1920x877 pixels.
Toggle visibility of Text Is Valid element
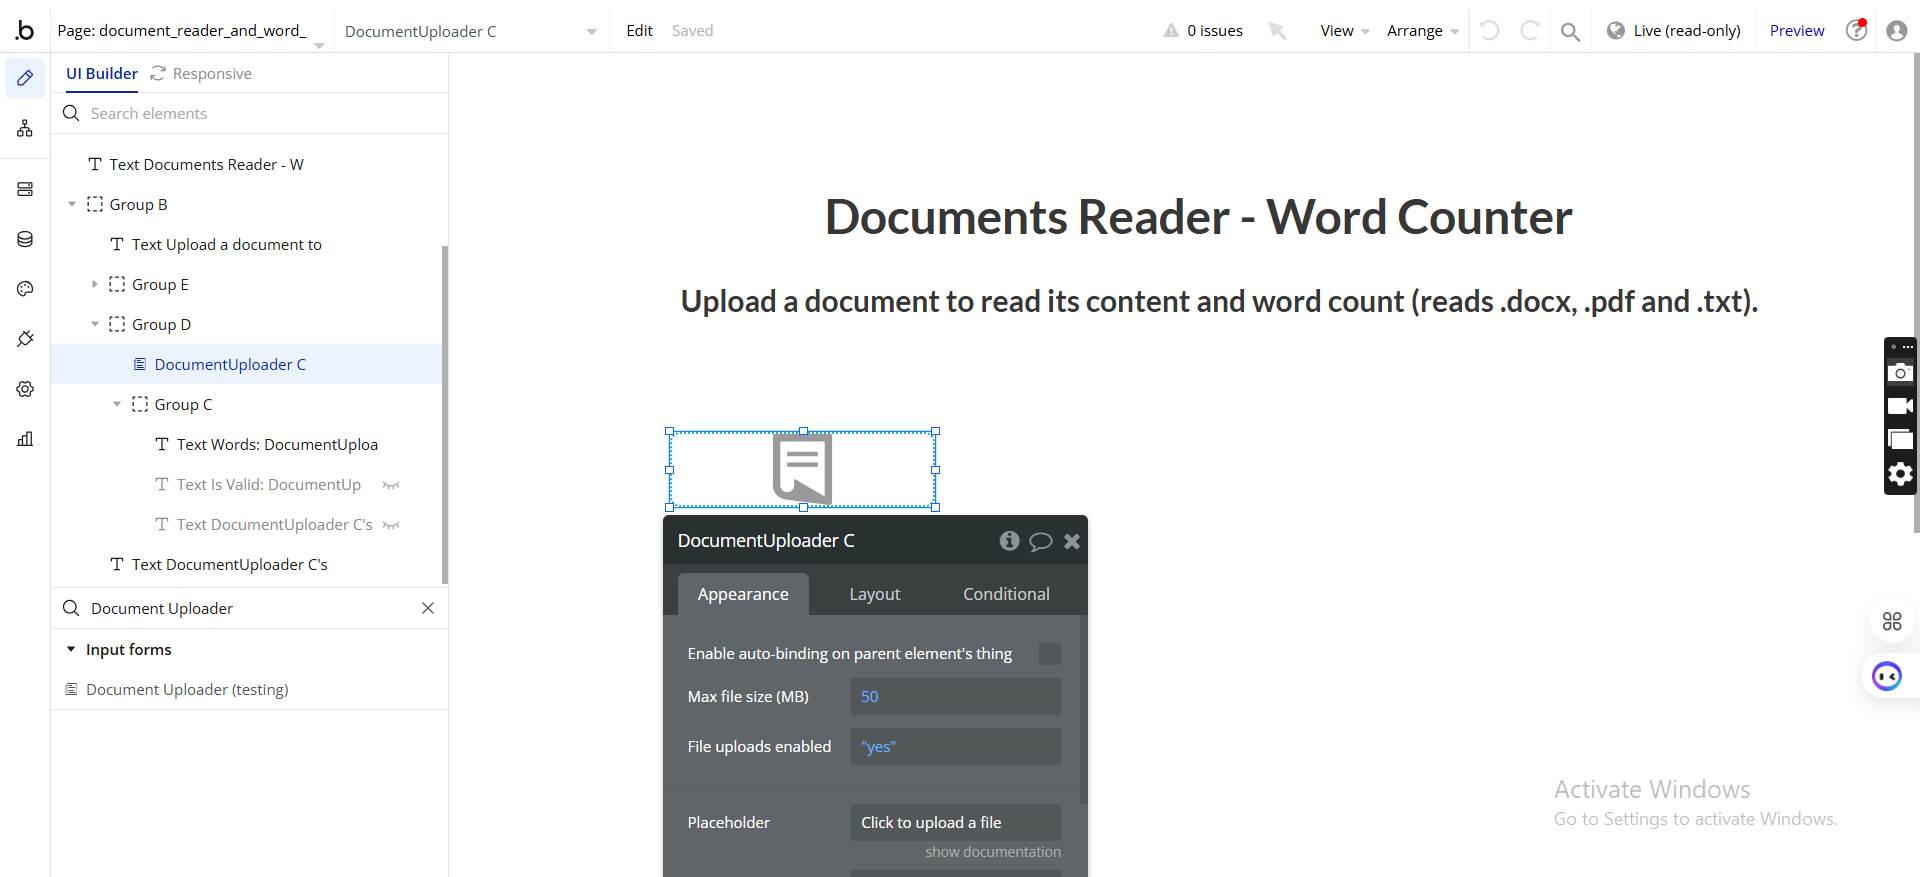(391, 485)
